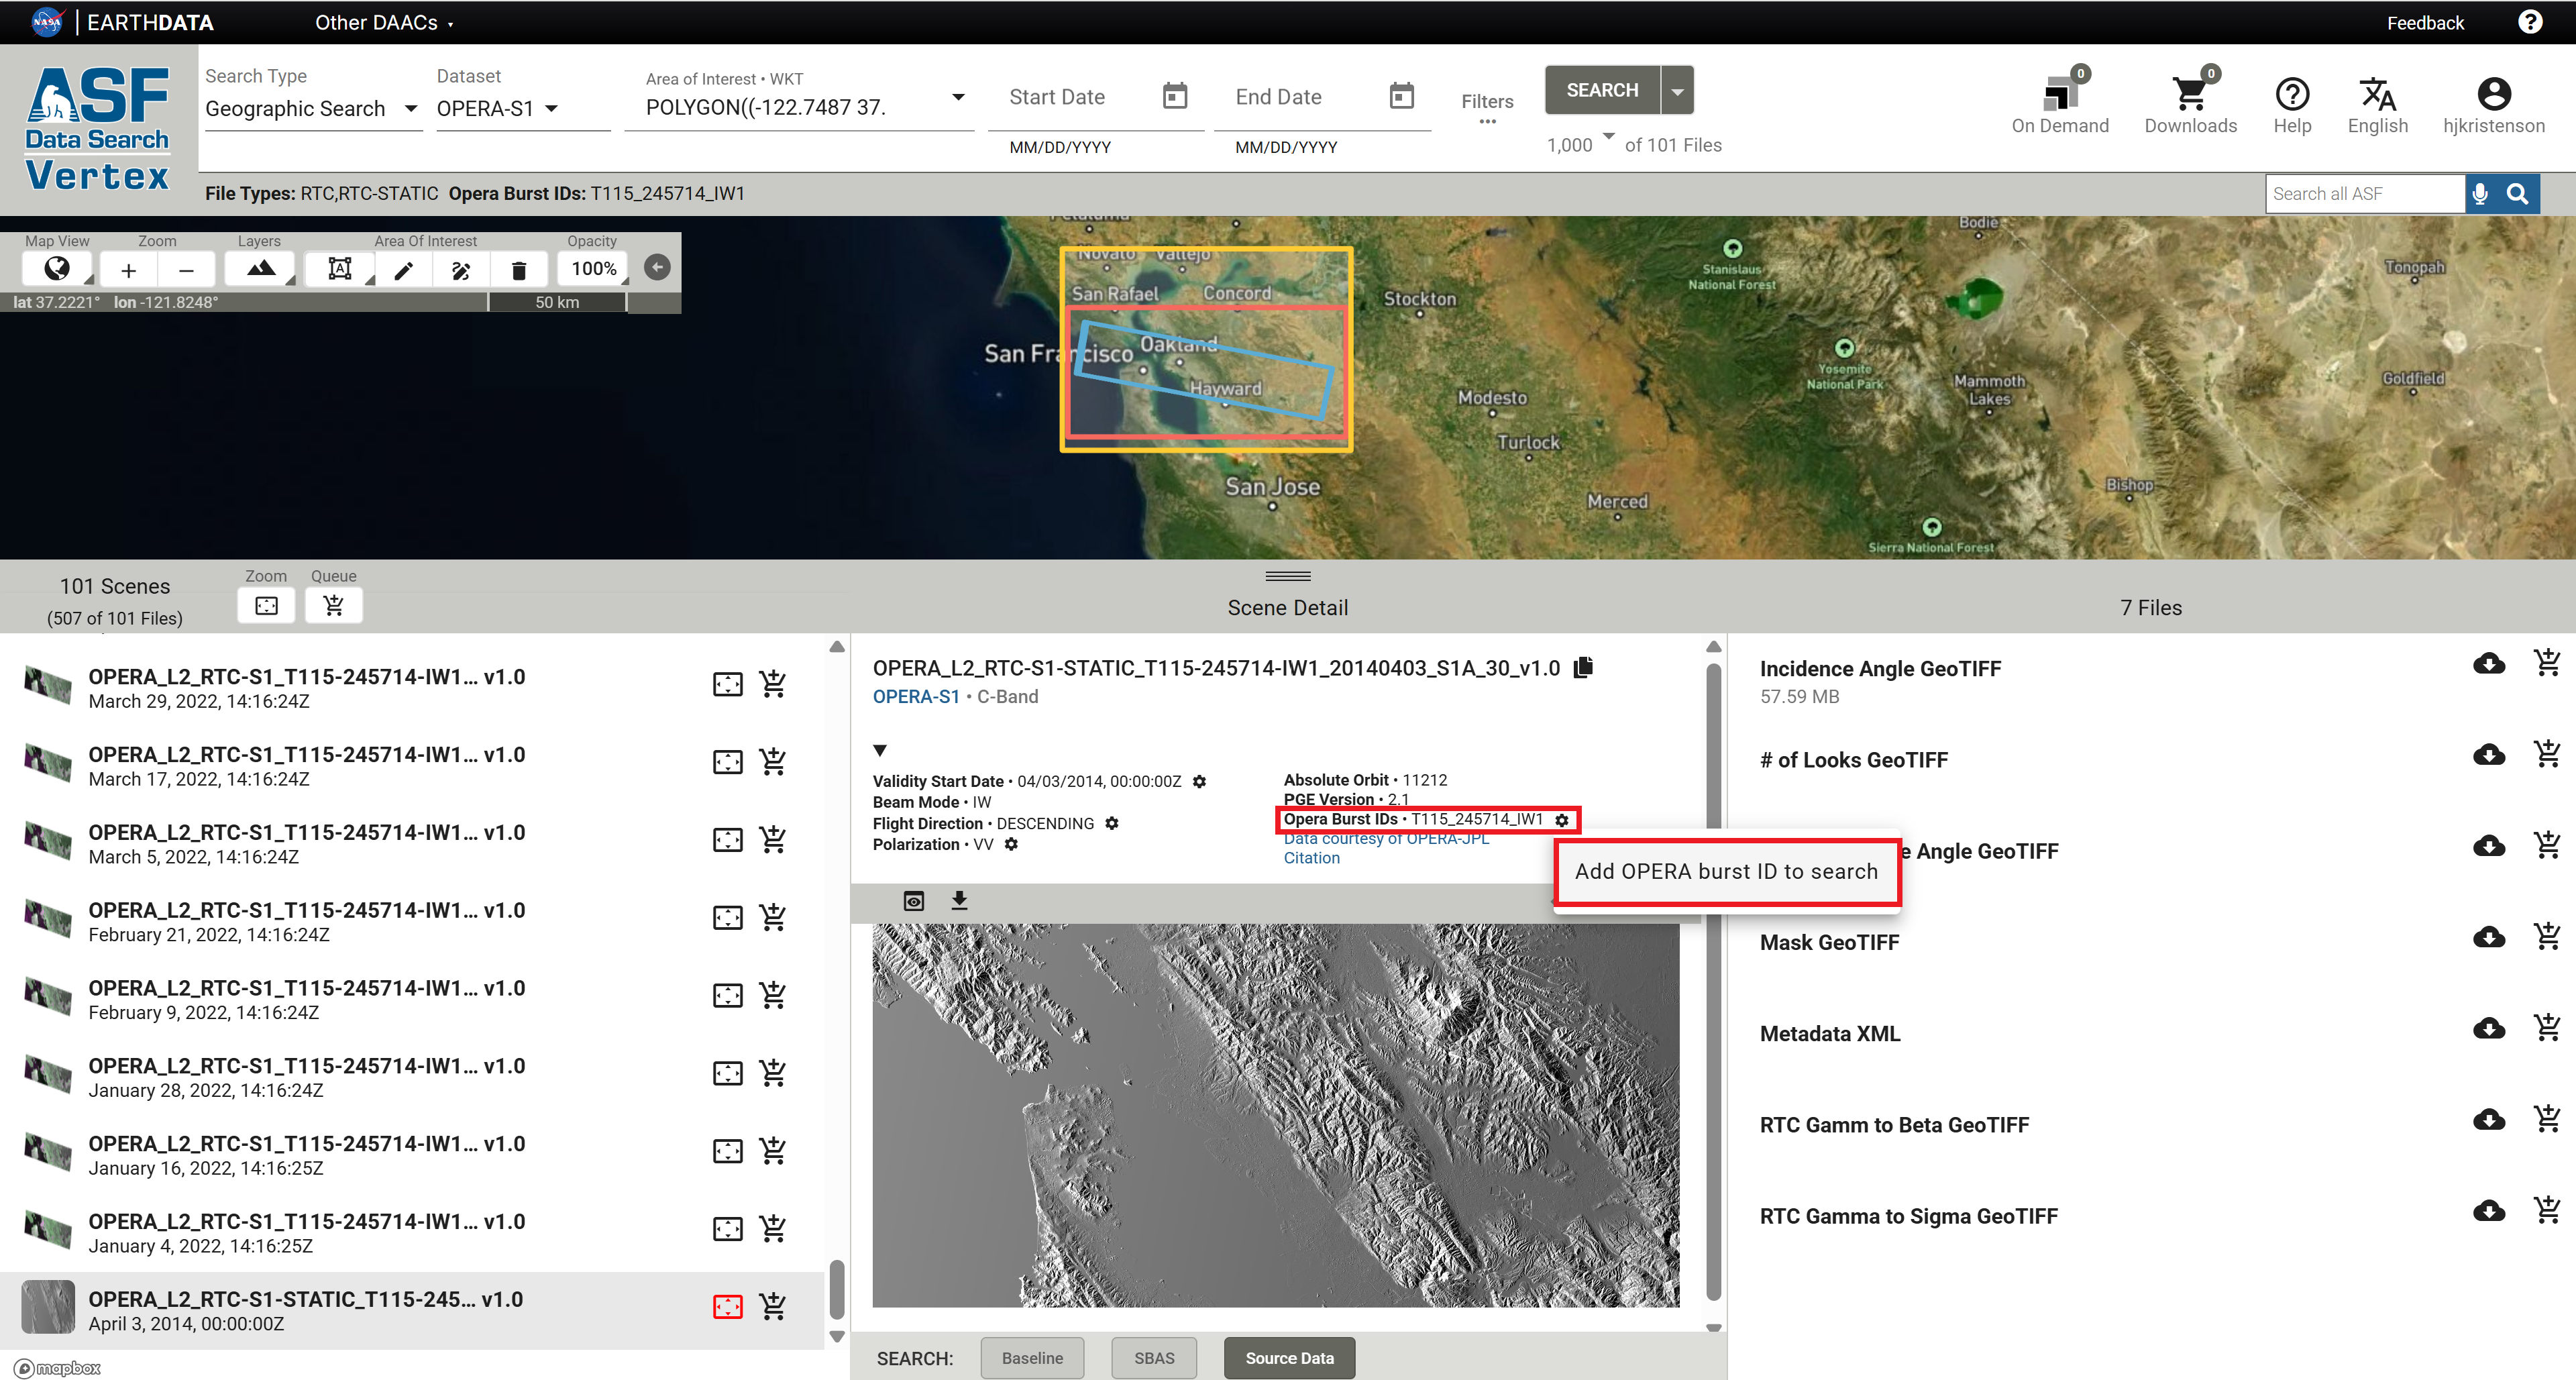Toggle the browse image eye overlay

913,901
